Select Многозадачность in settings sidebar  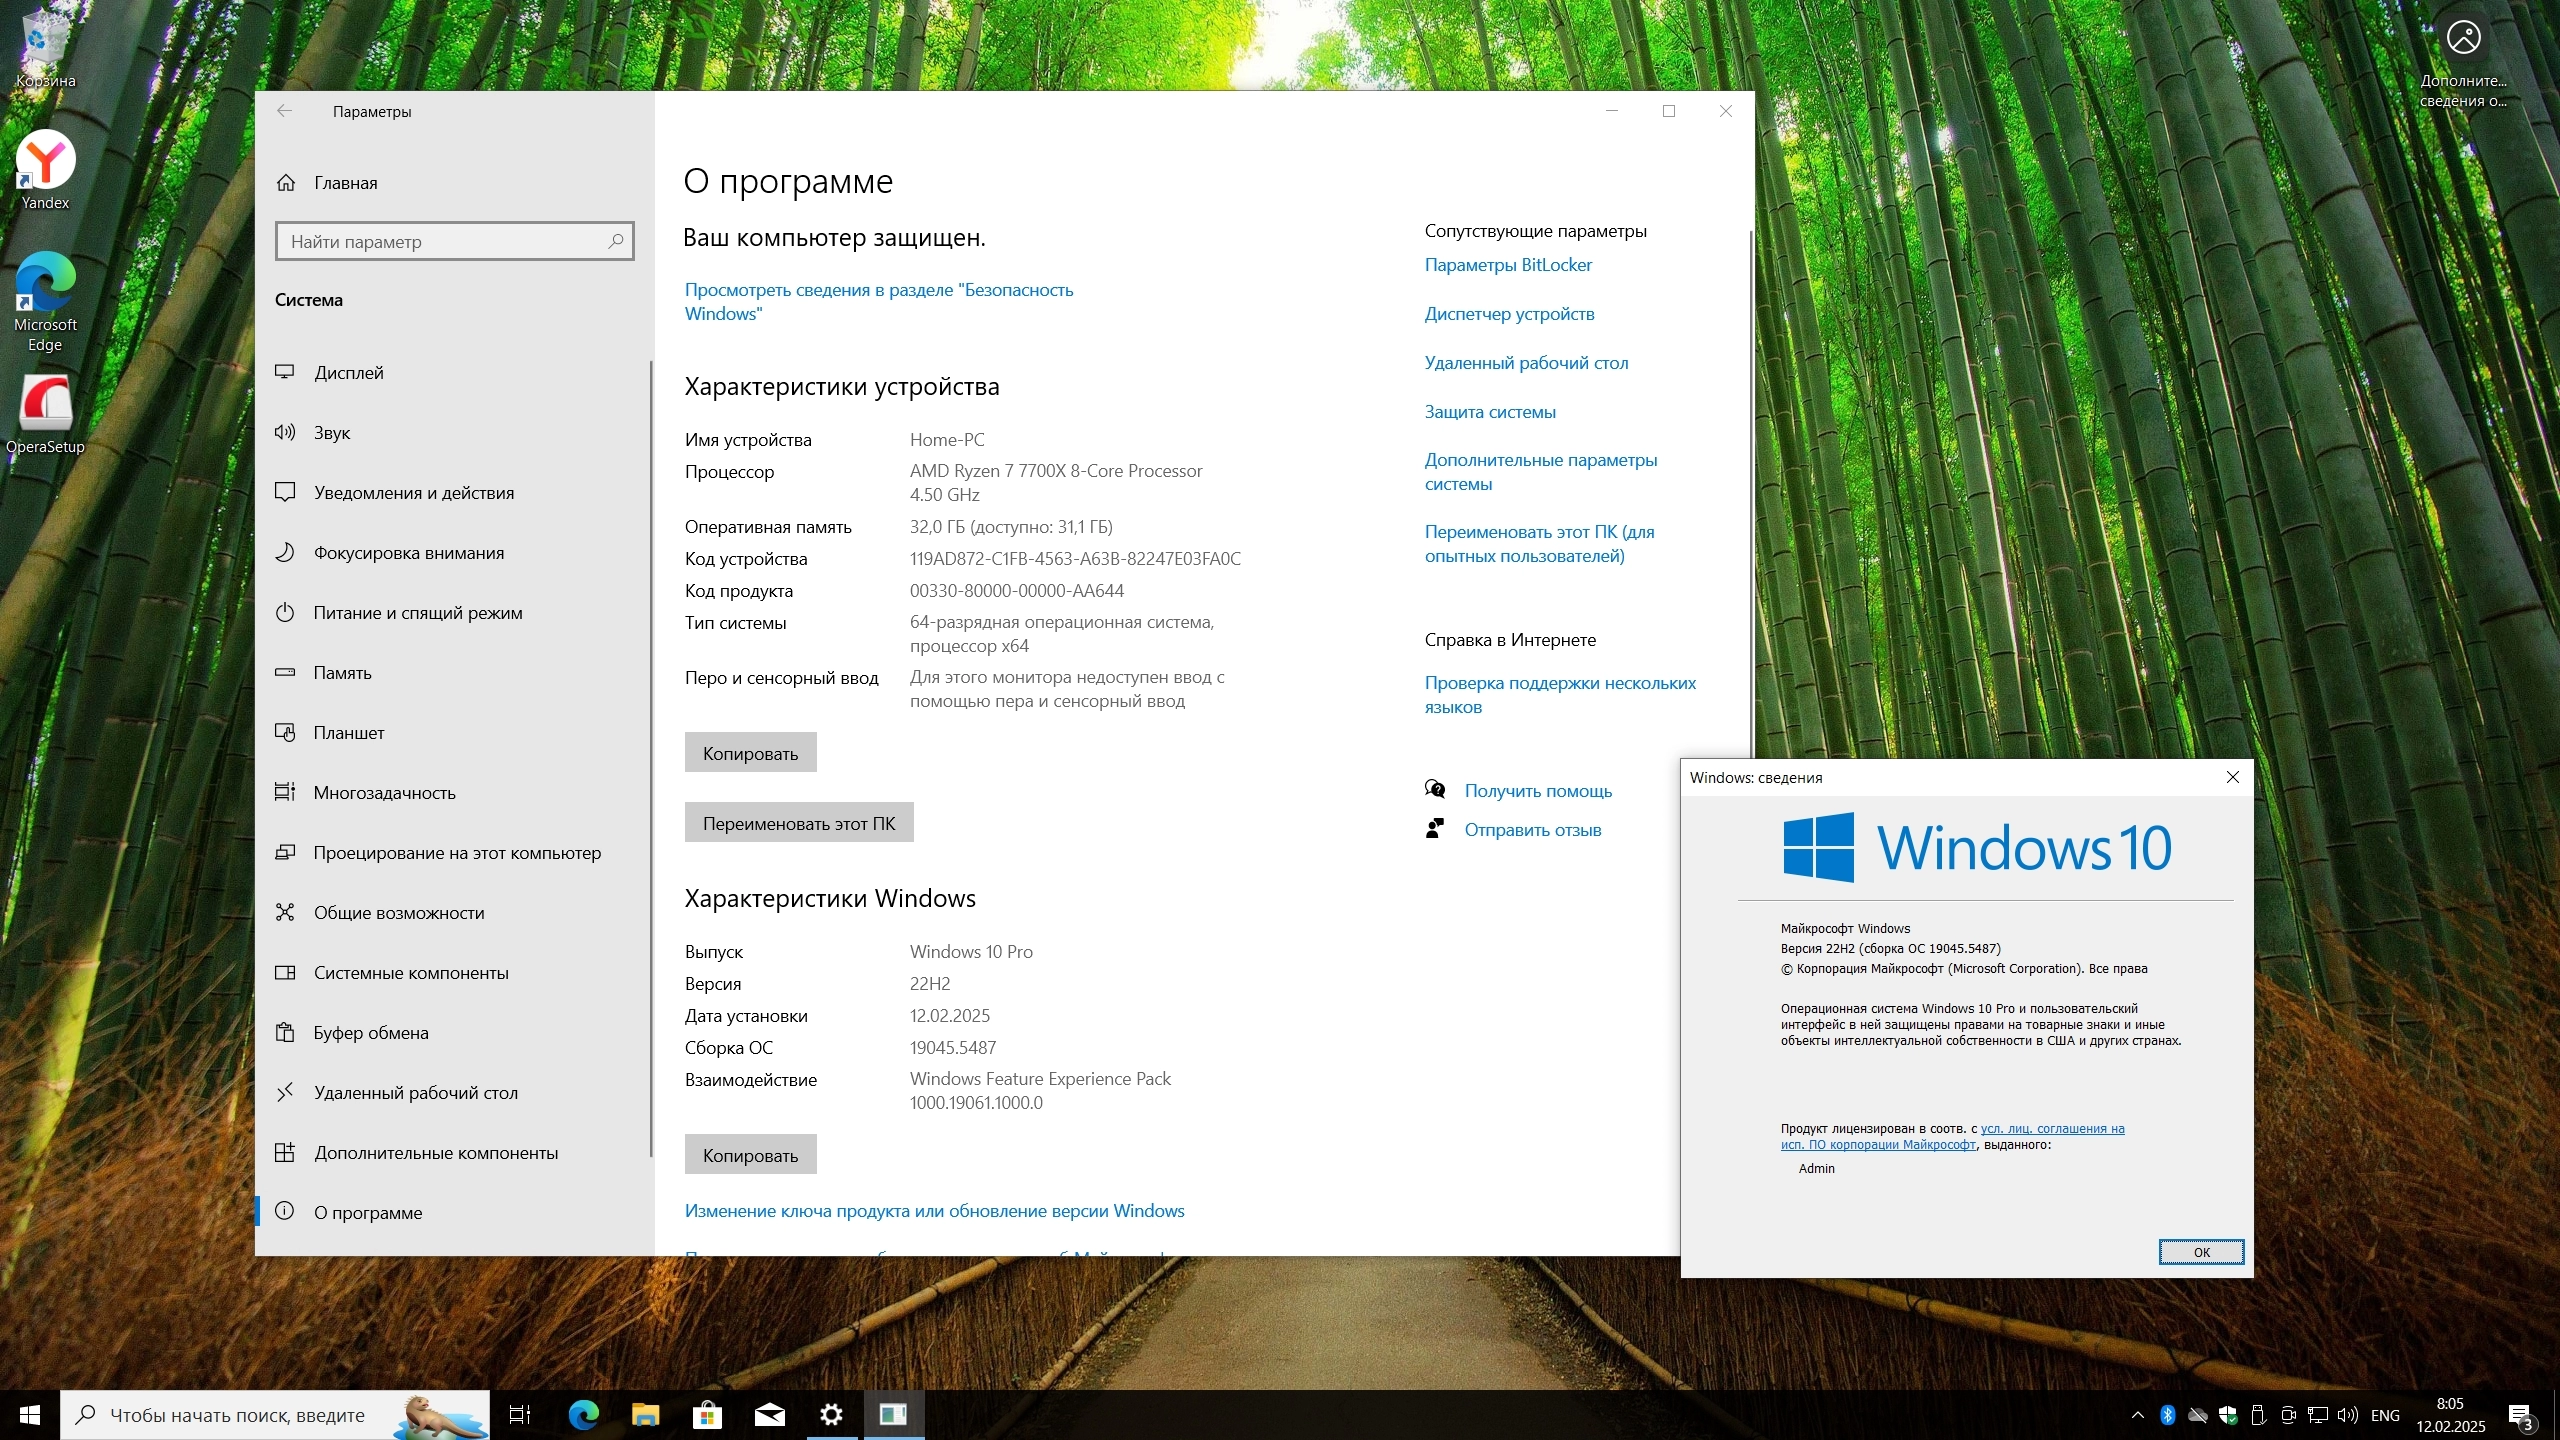click(x=384, y=792)
